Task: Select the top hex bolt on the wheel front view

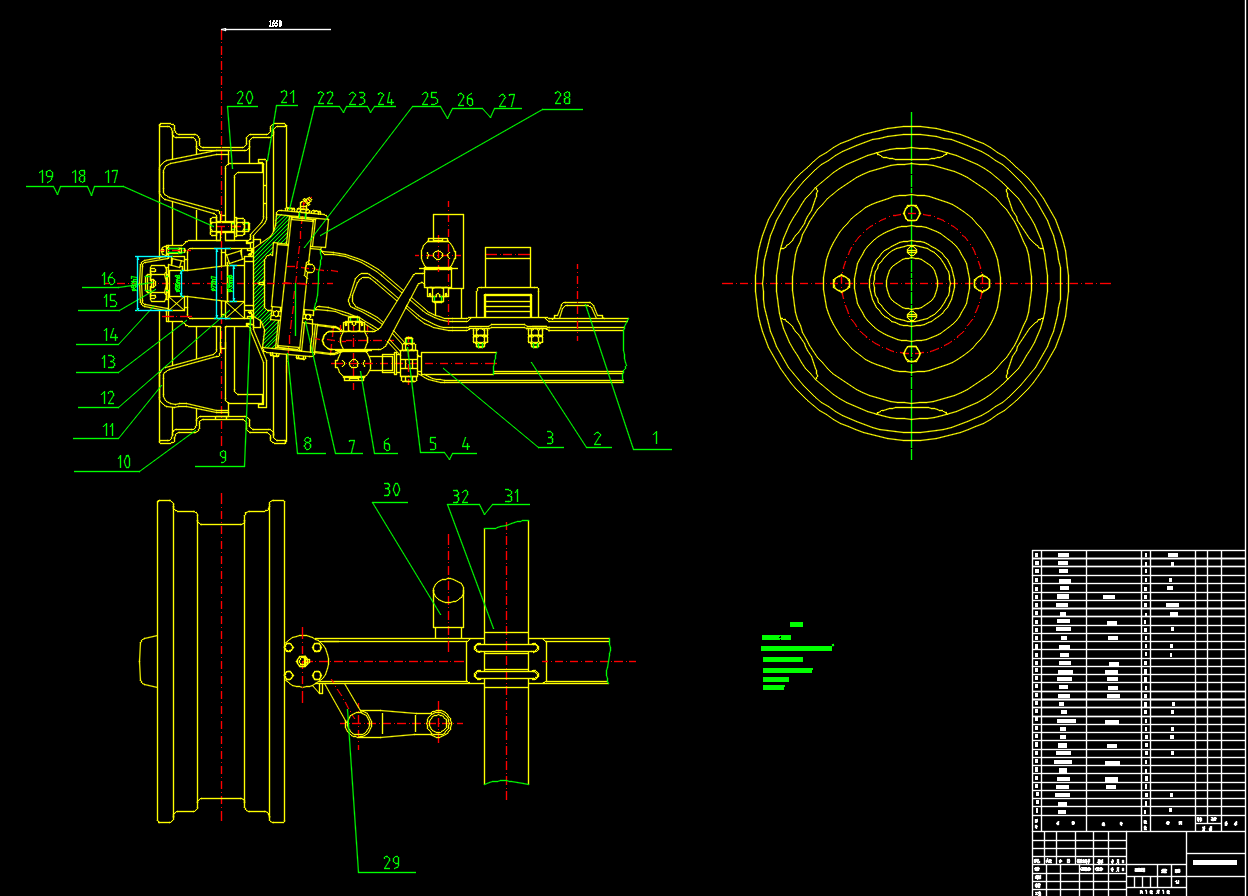Action: (911, 212)
